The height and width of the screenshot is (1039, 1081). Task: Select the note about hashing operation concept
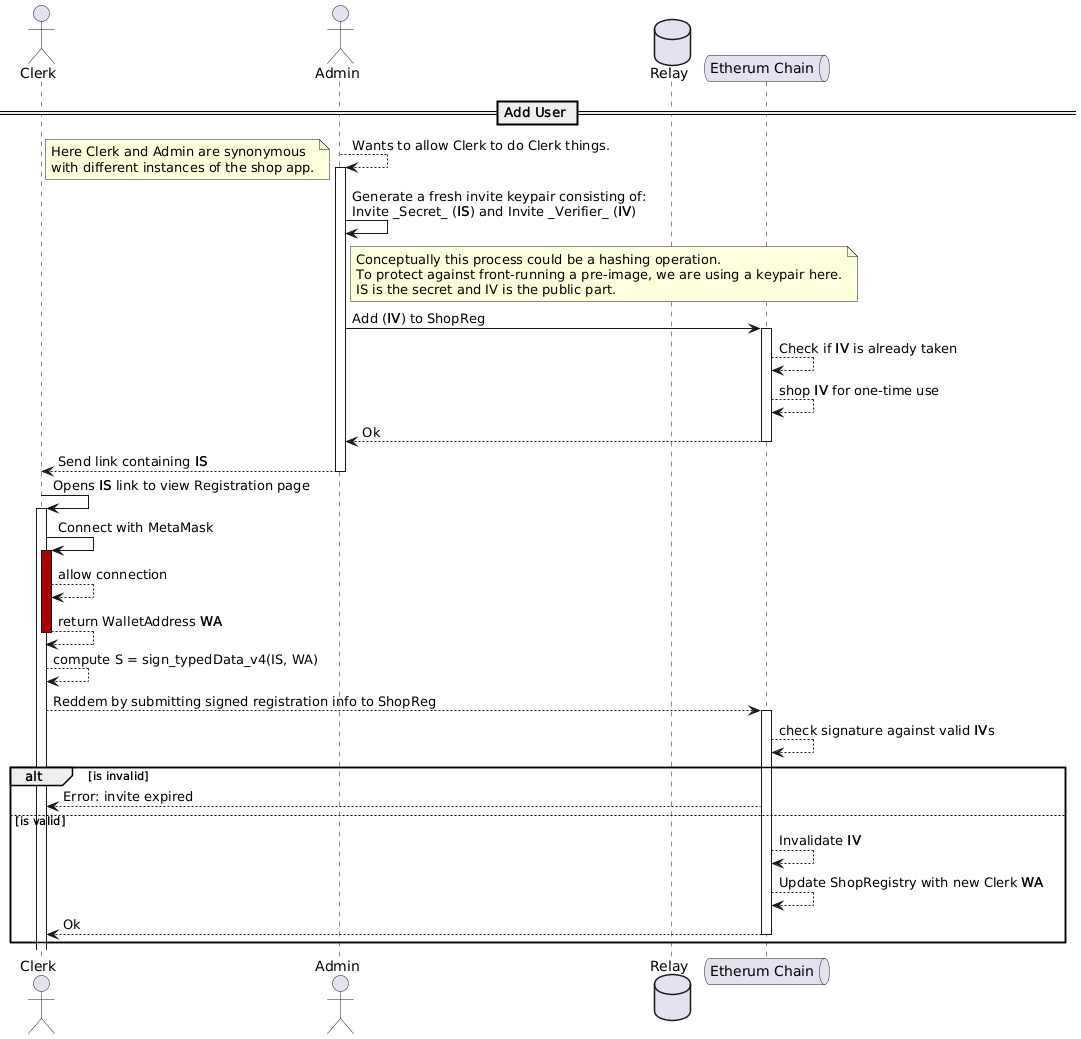click(x=604, y=274)
